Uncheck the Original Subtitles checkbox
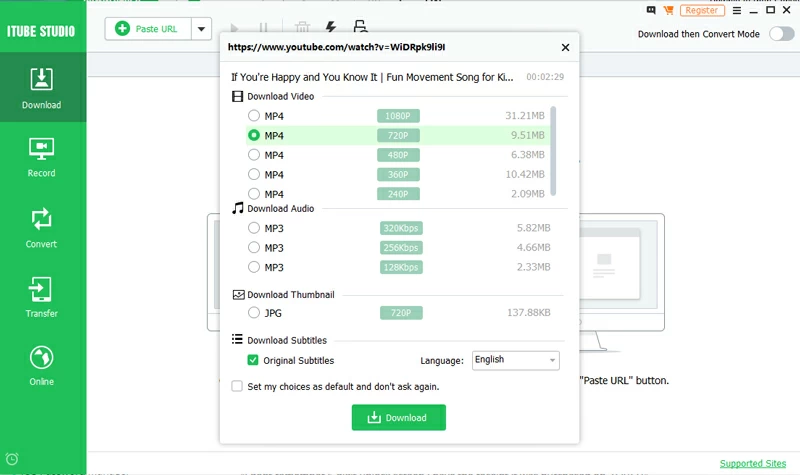800x475 pixels. click(x=253, y=360)
